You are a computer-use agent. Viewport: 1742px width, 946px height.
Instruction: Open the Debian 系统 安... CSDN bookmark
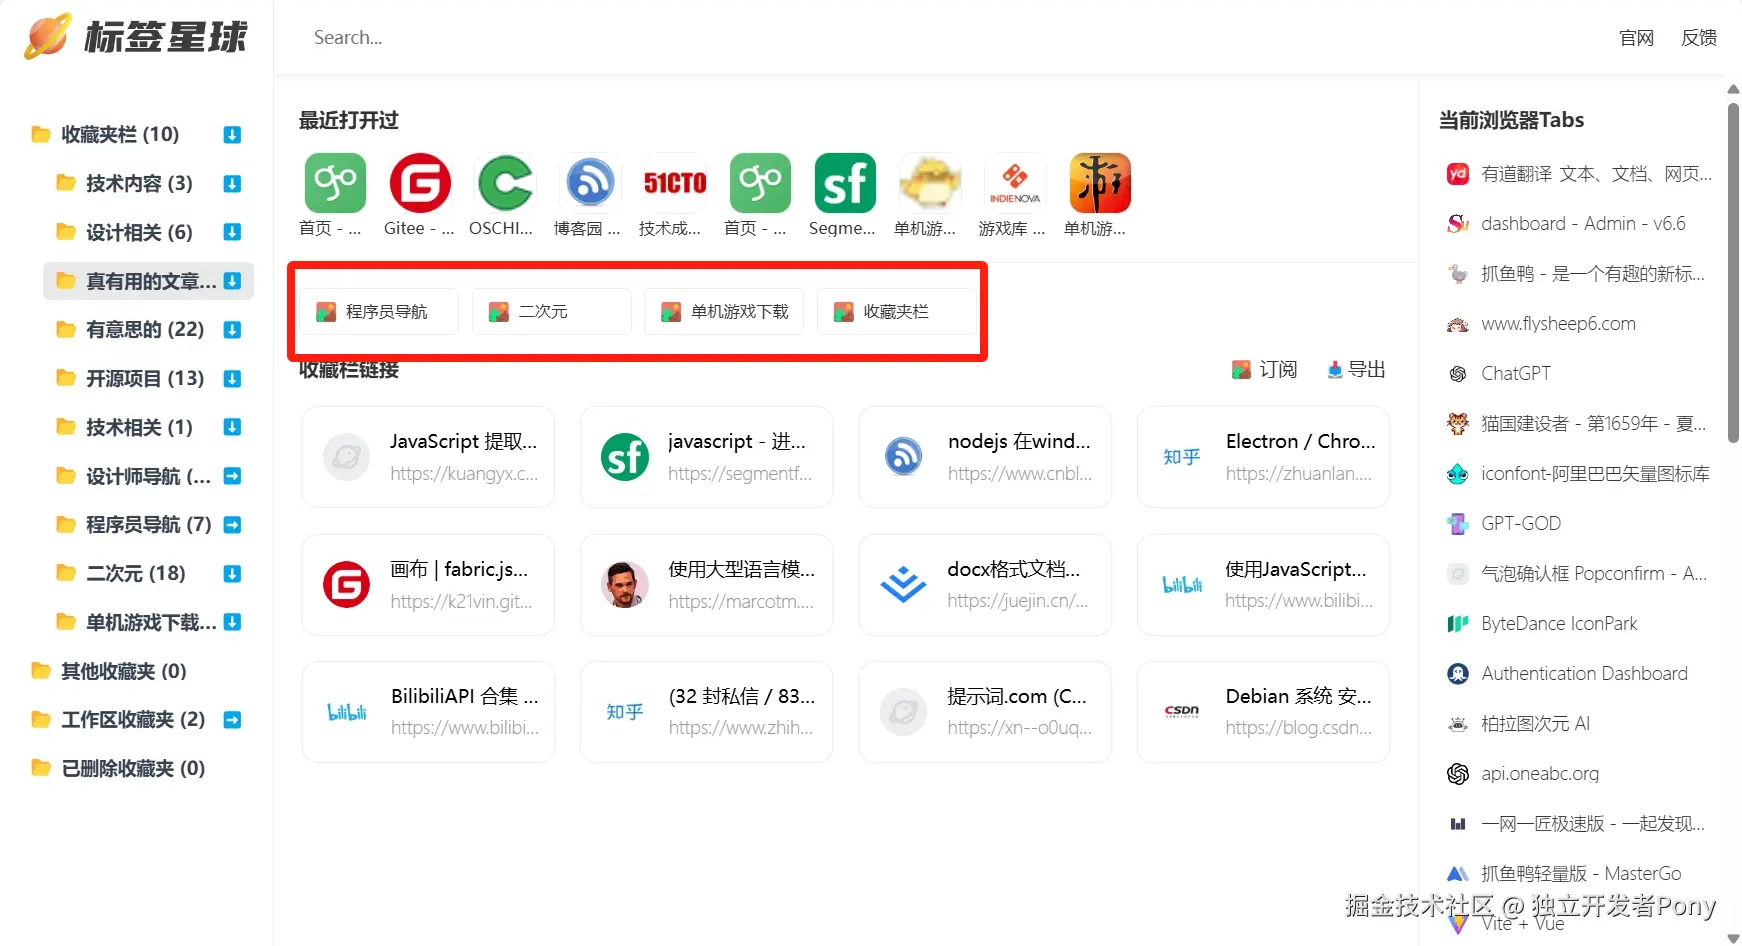pos(1263,712)
